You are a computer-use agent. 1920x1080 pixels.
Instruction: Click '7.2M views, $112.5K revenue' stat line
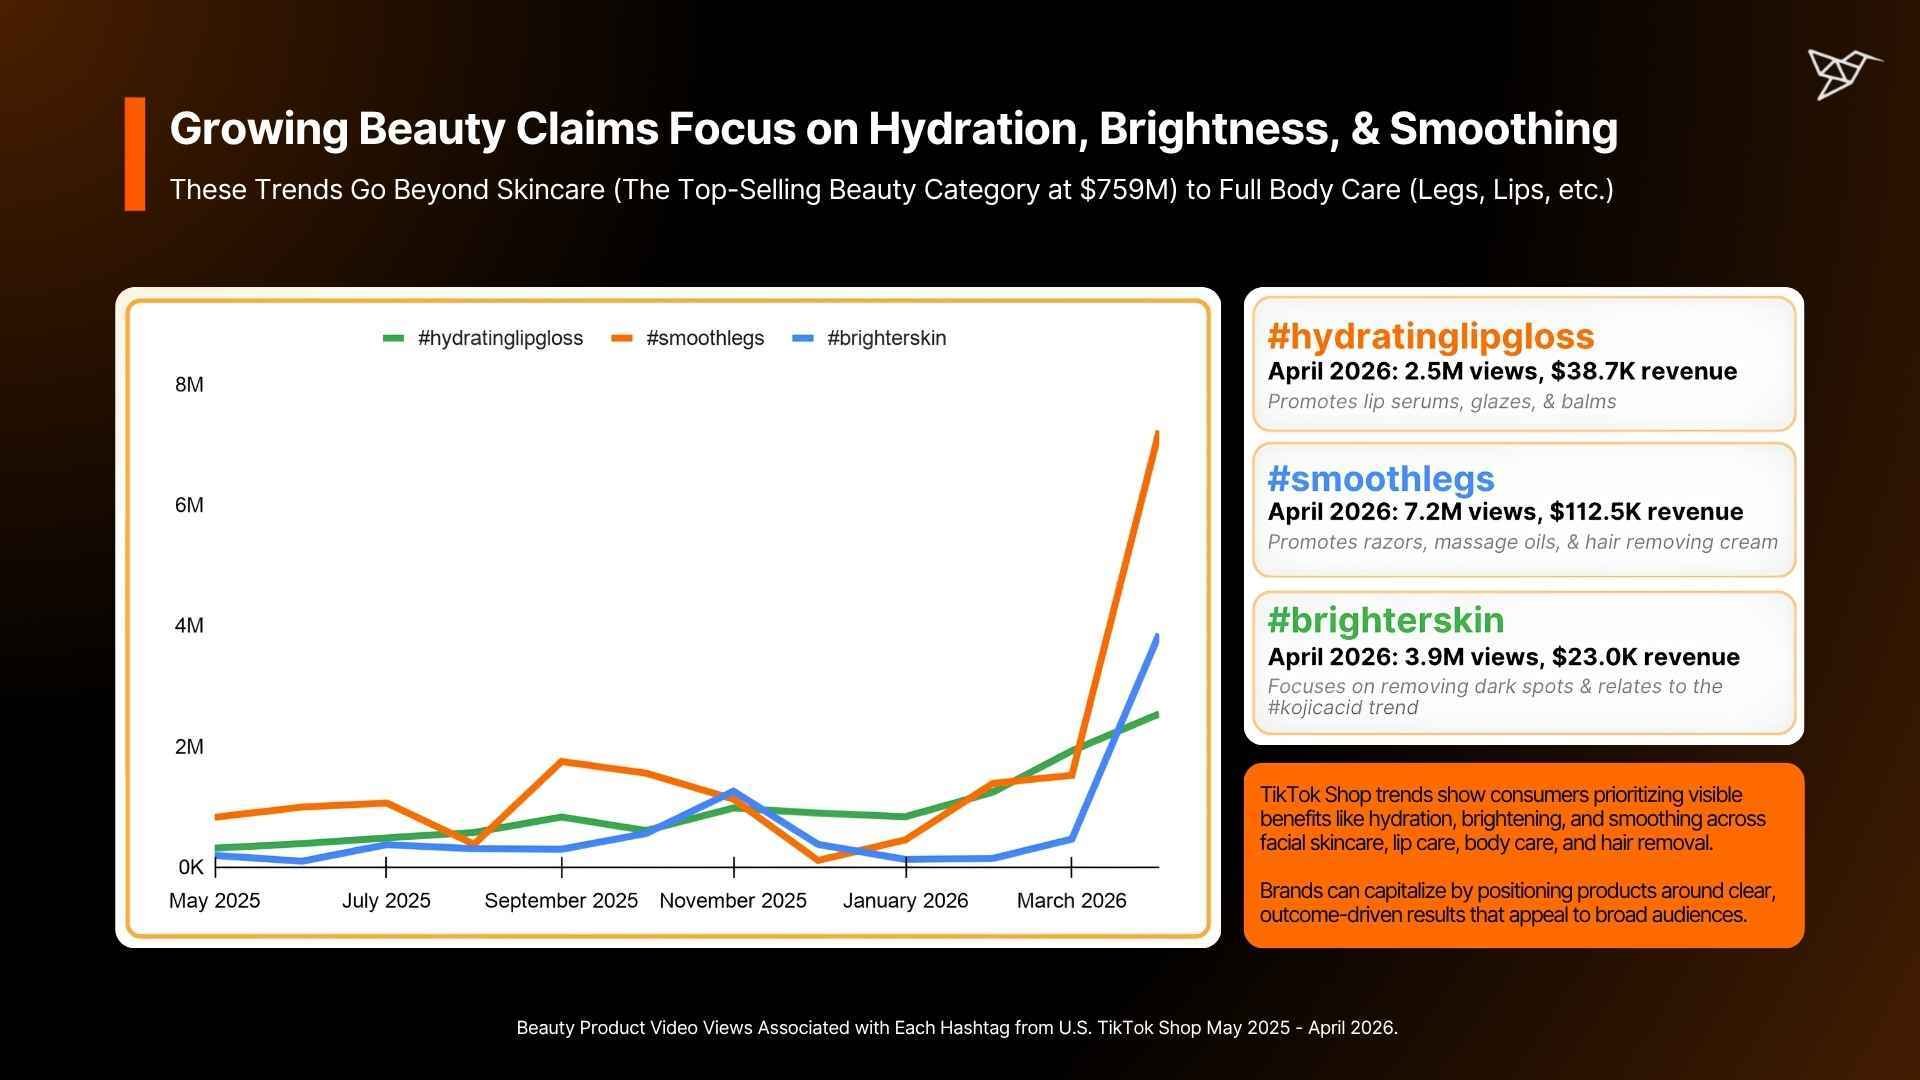tap(1505, 512)
